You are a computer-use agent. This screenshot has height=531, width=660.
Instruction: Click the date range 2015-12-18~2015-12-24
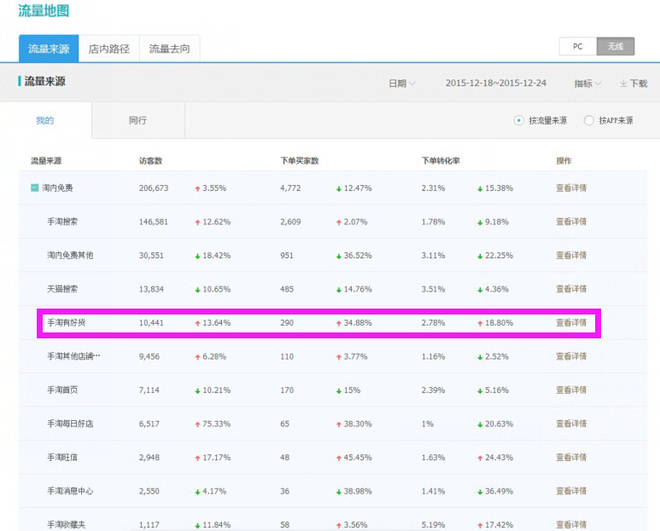(496, 83)
